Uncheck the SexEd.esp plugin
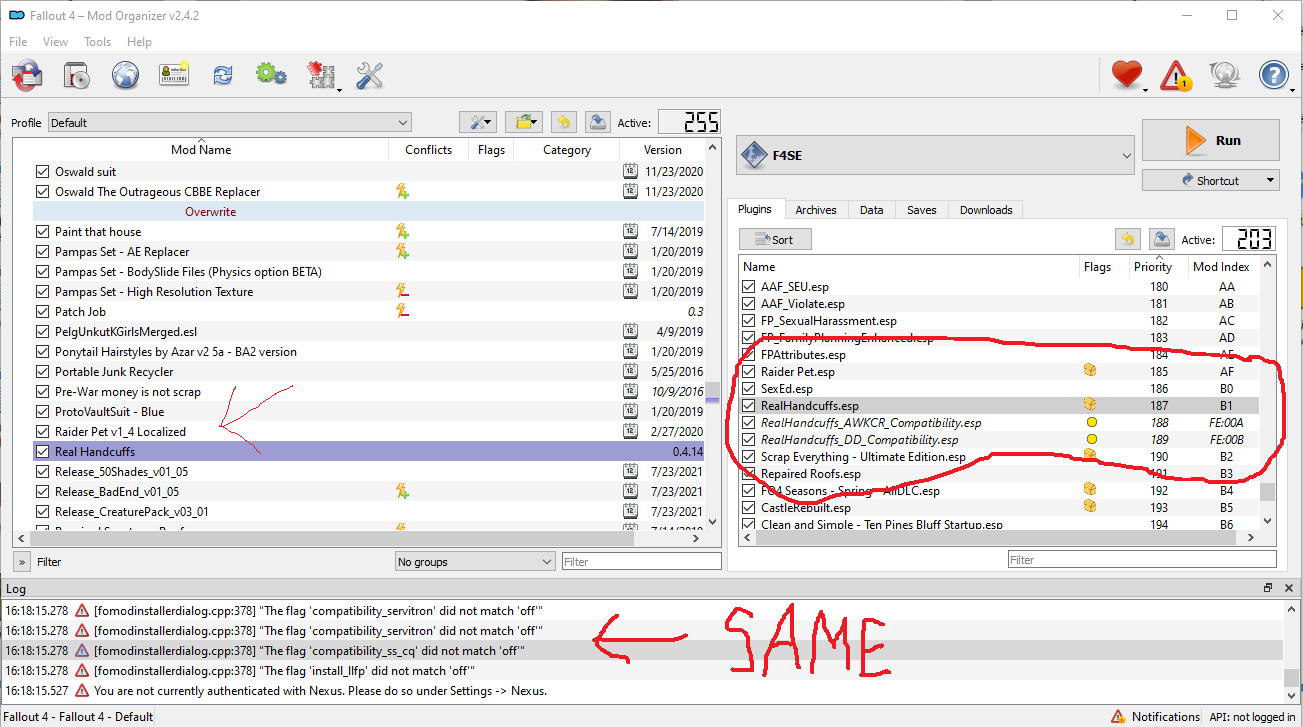Viewport: 1303px width, 727px height. pyautogui.click(x=749, y=388)
